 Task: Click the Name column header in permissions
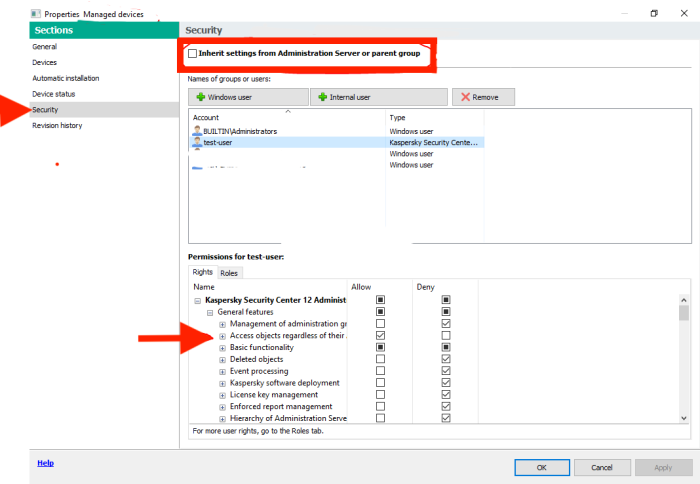point(268,287)
